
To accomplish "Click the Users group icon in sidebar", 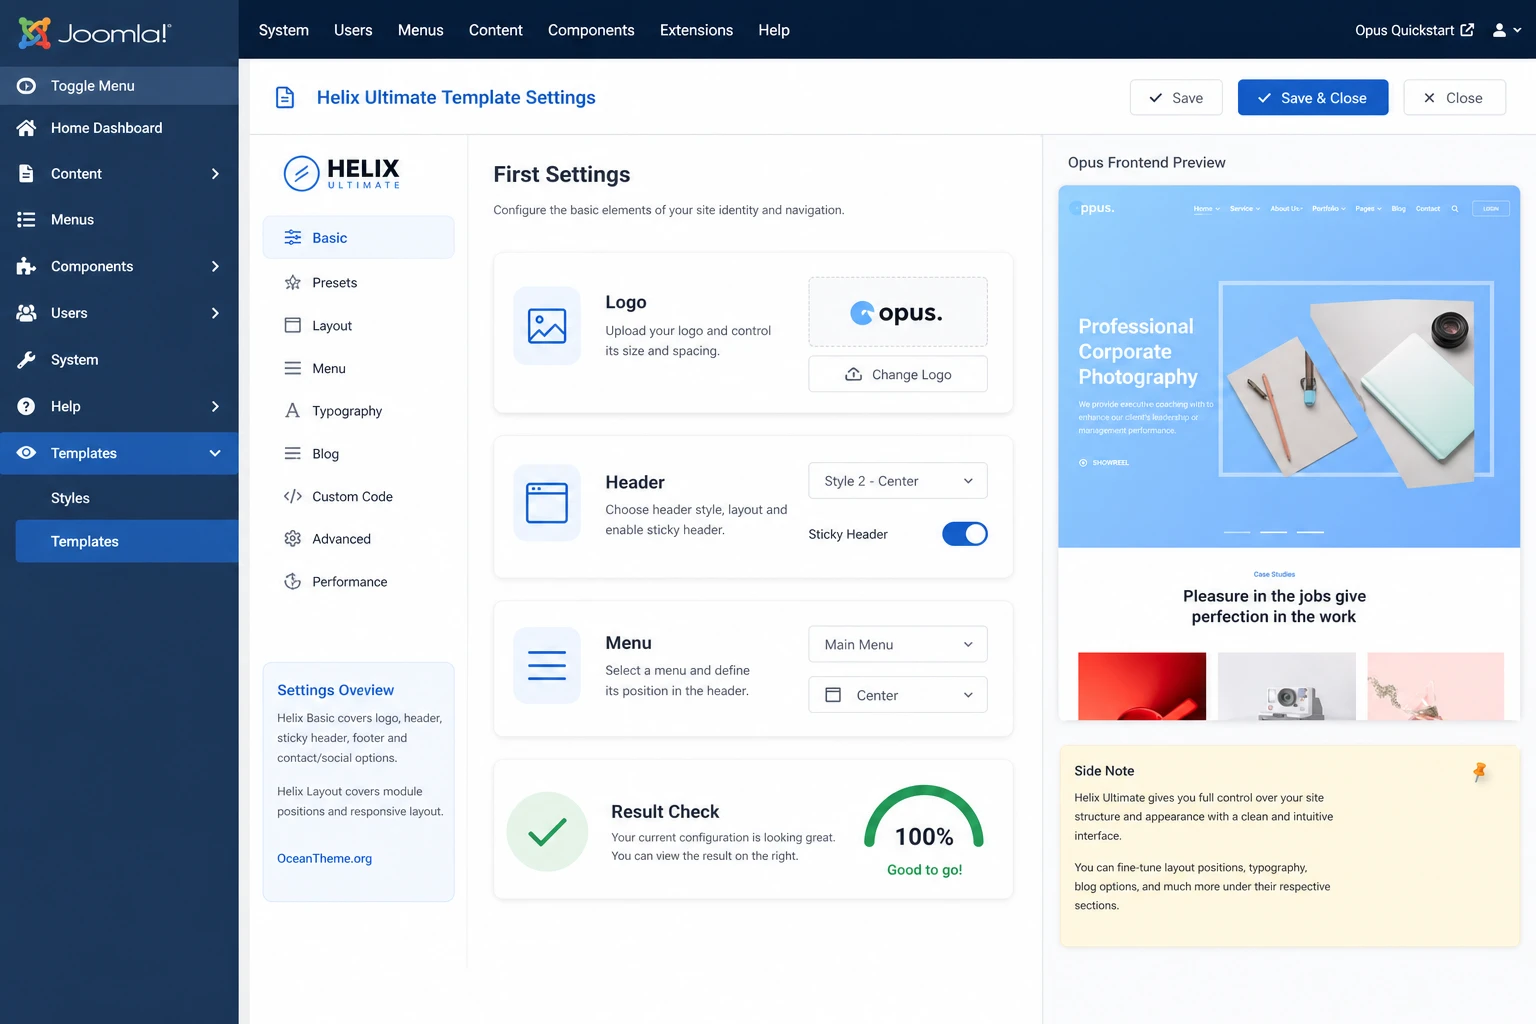I will [27, 313].
